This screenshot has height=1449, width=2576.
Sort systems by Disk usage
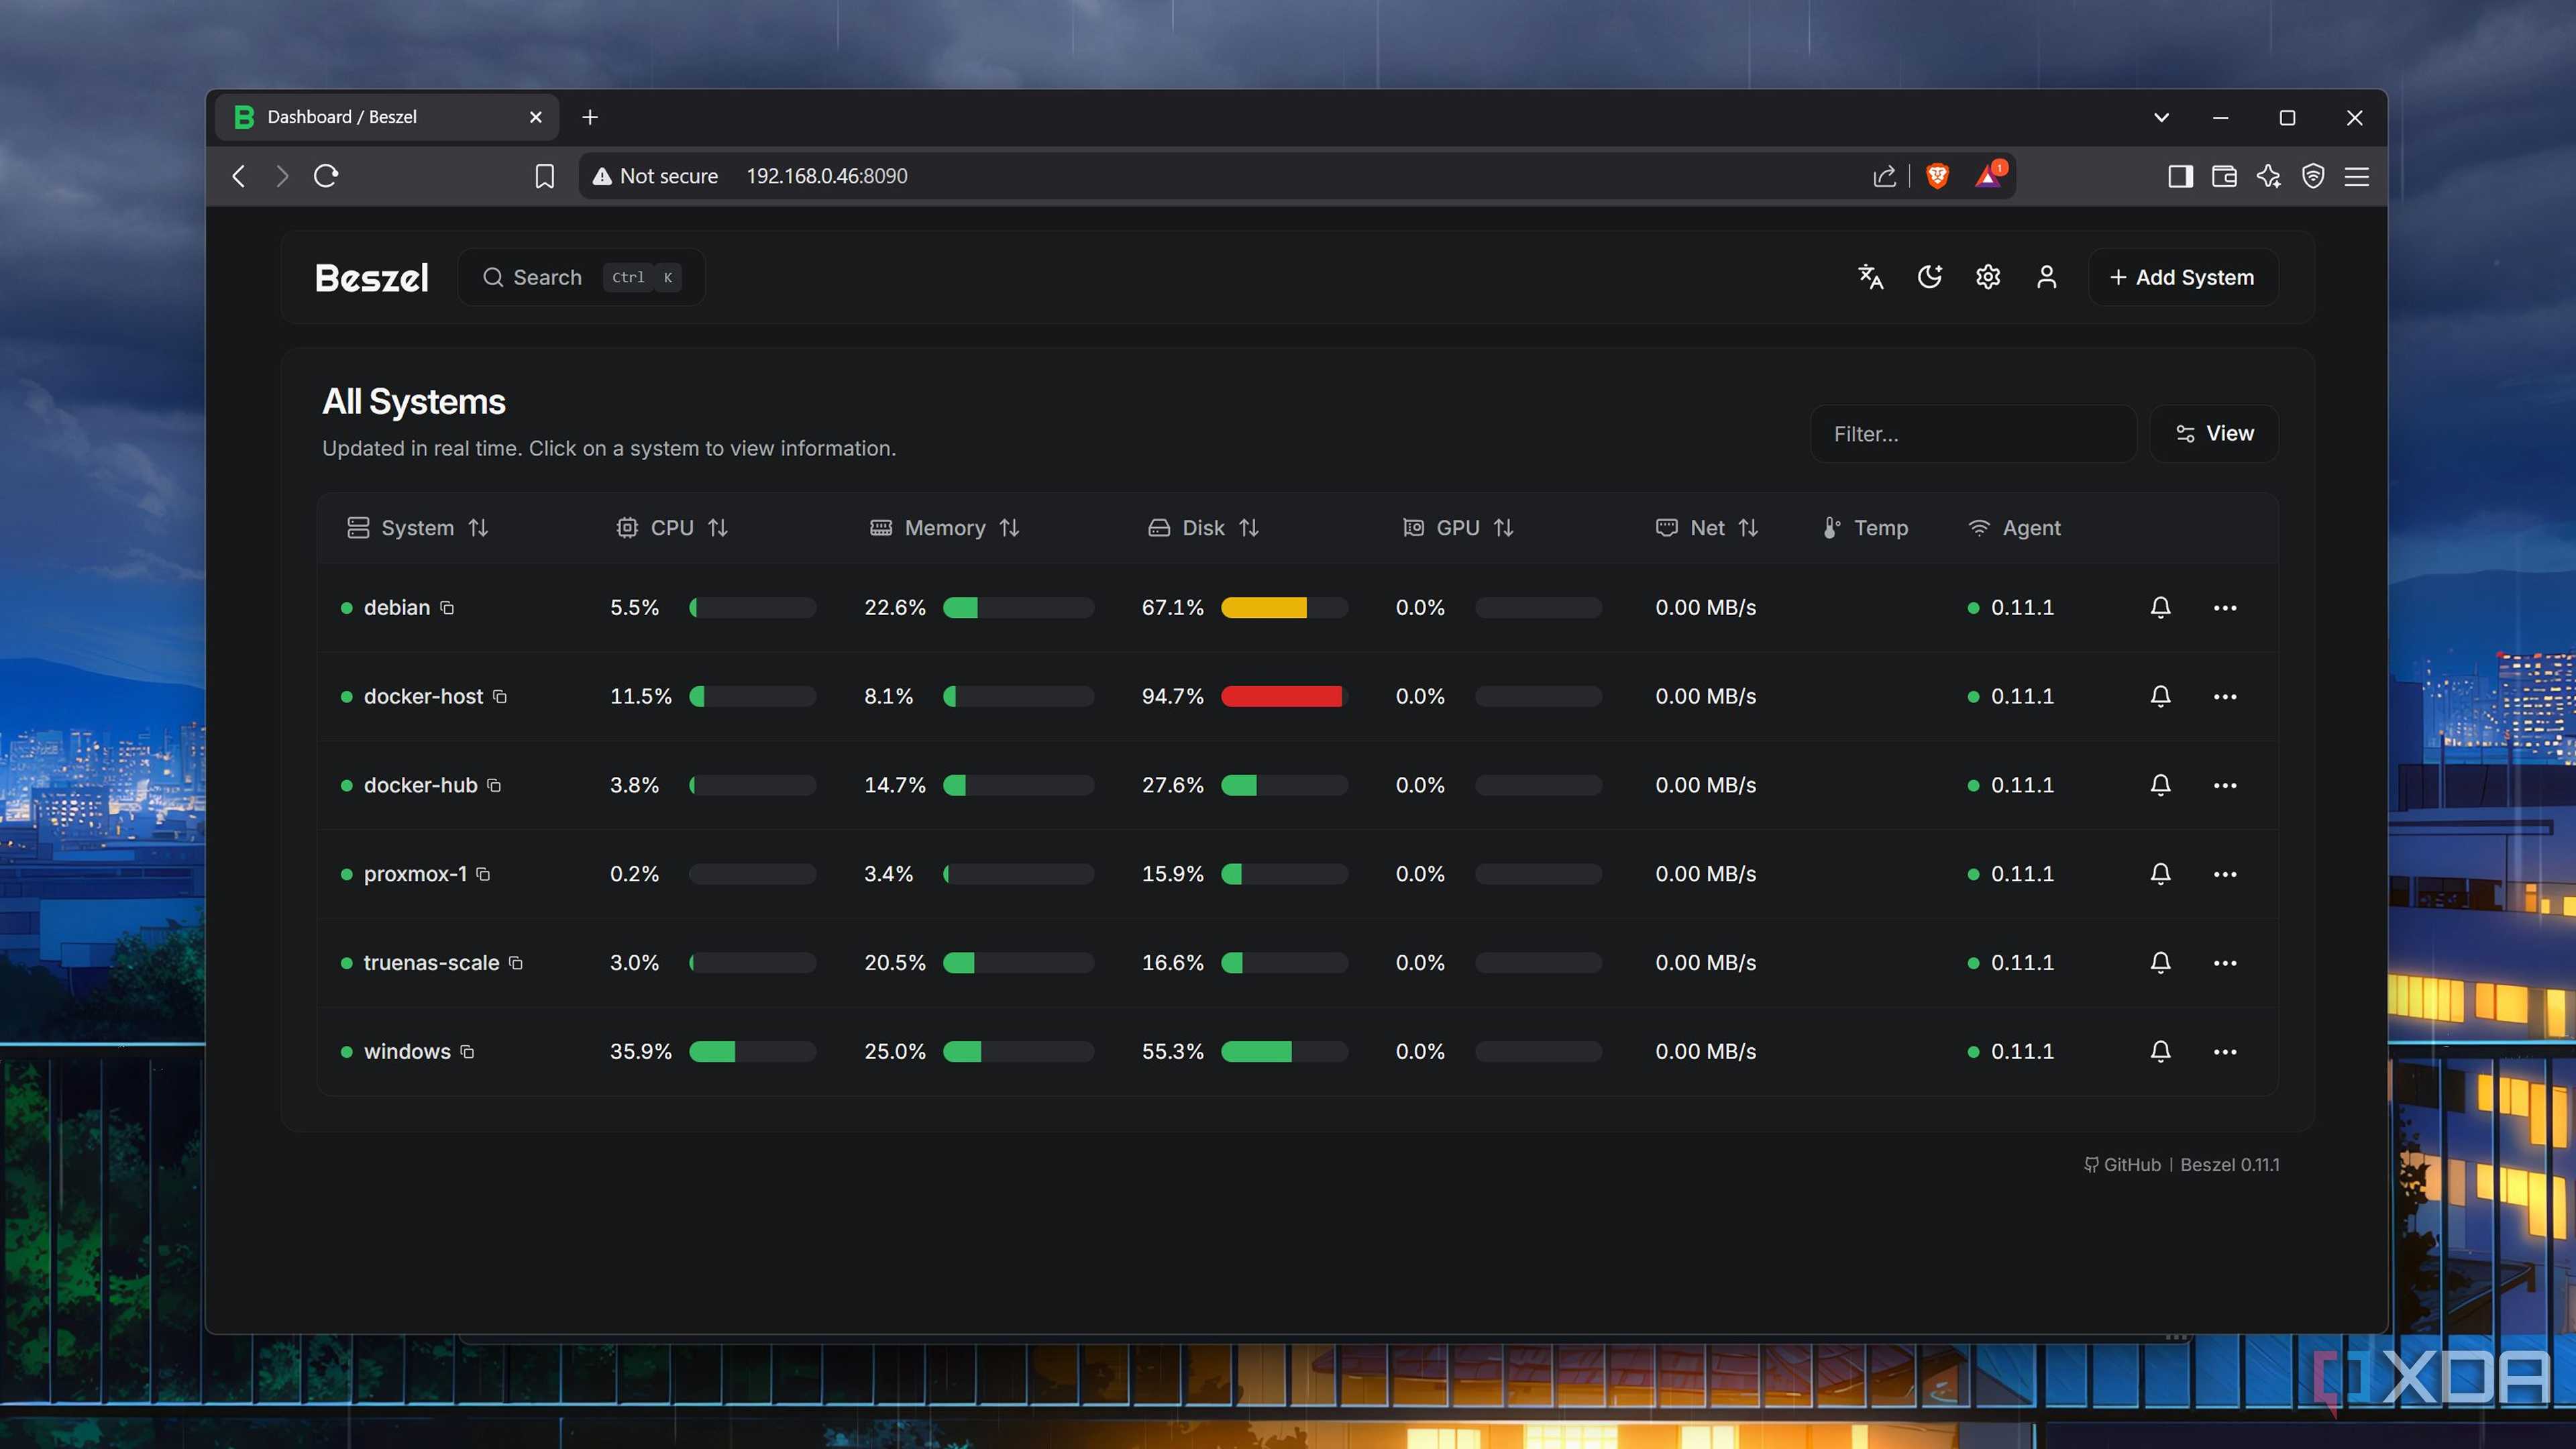click(x=1250, y=527)
